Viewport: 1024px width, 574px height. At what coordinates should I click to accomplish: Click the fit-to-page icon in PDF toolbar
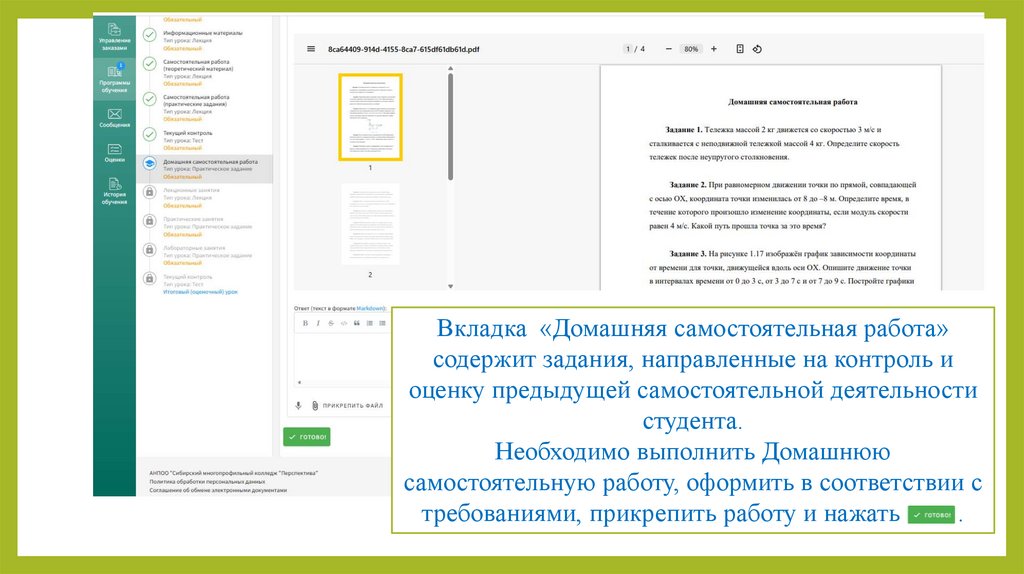click(740, 49)
